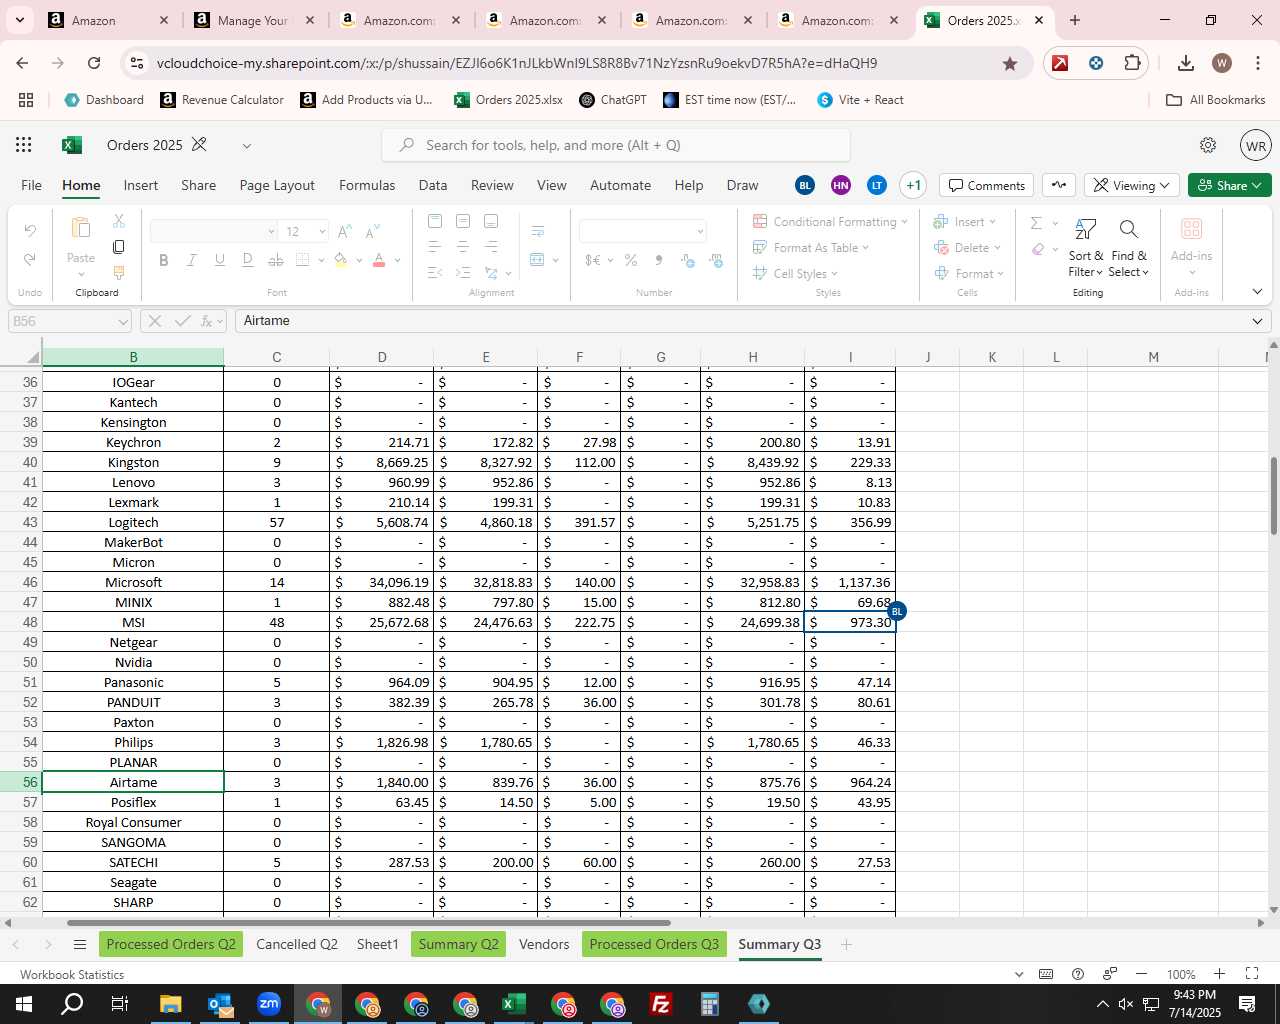The width and height of the screenshot is (1280, 1024).
Task: Toggle Bold formatting
Action: tap(163, 260)
